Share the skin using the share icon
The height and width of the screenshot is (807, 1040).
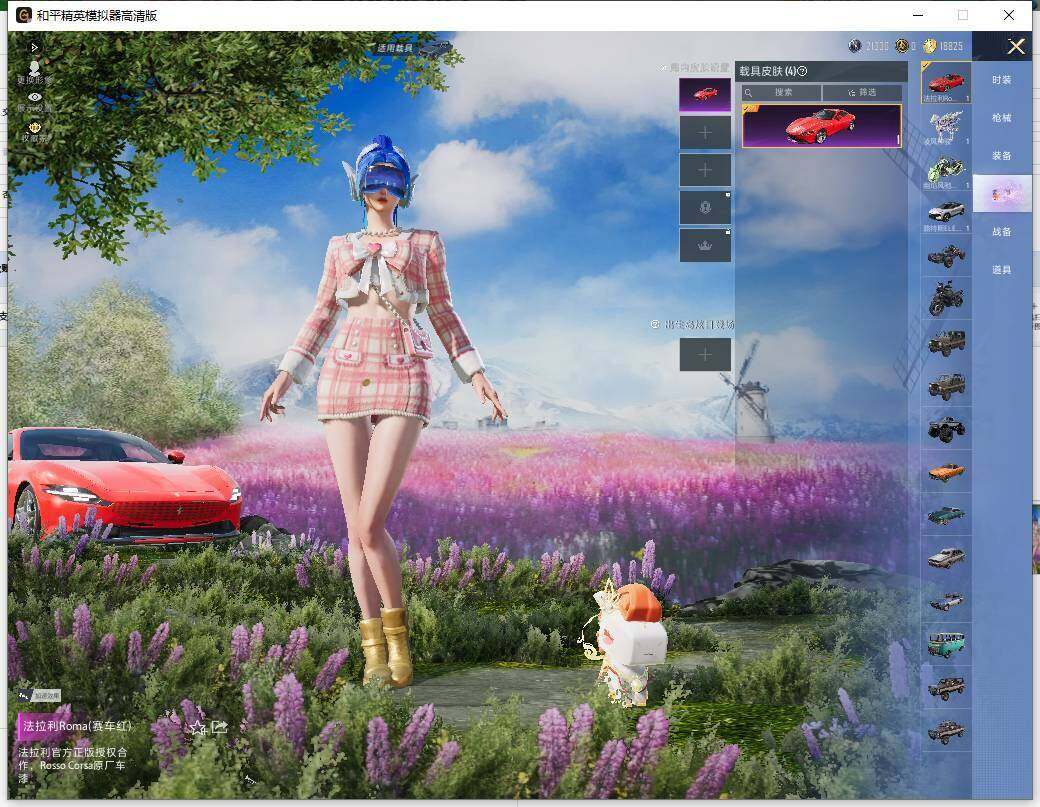[220, 727]
